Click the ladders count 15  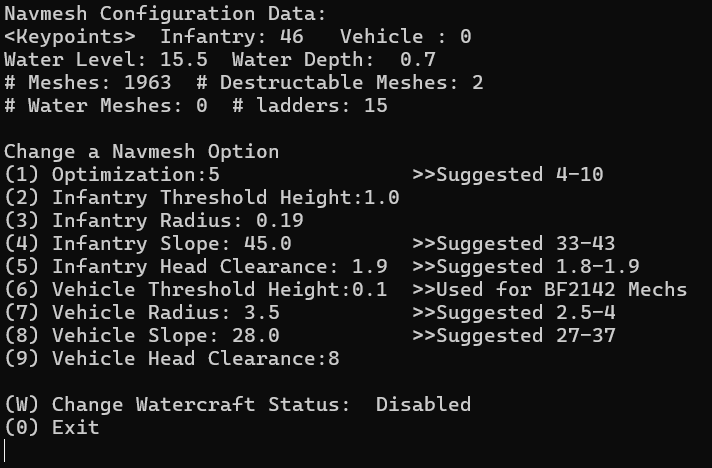click(375, 106)
